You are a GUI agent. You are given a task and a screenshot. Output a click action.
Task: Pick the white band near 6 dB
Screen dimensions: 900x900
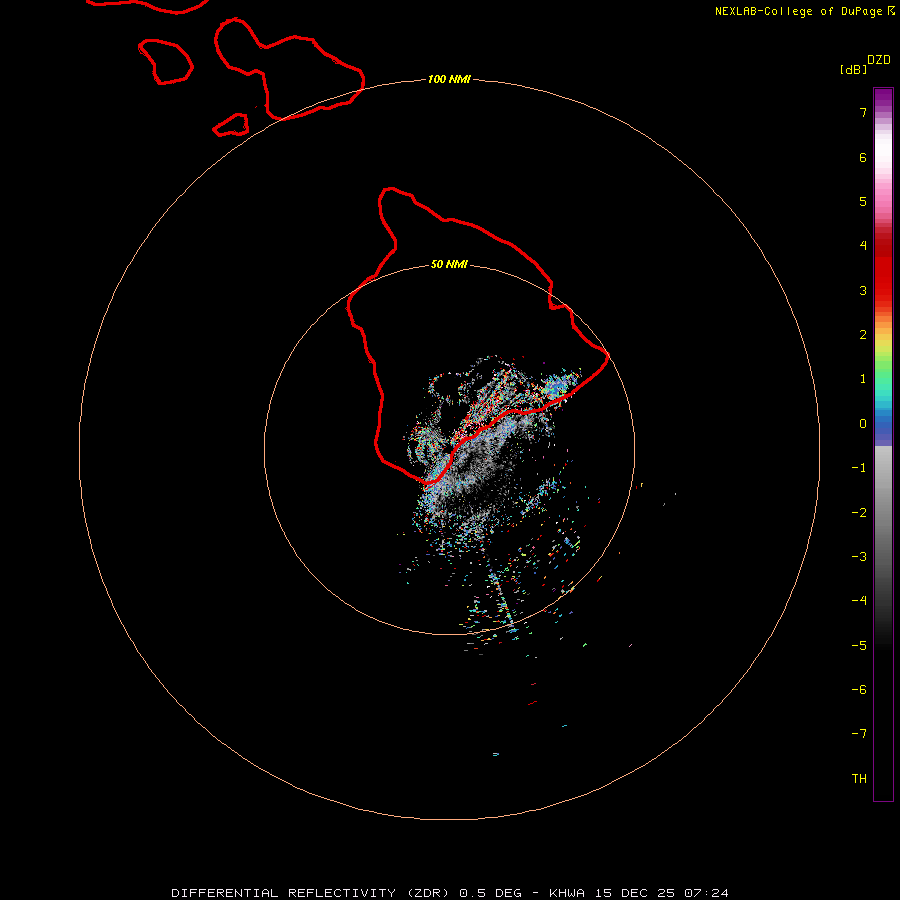(x=883, y=150)
